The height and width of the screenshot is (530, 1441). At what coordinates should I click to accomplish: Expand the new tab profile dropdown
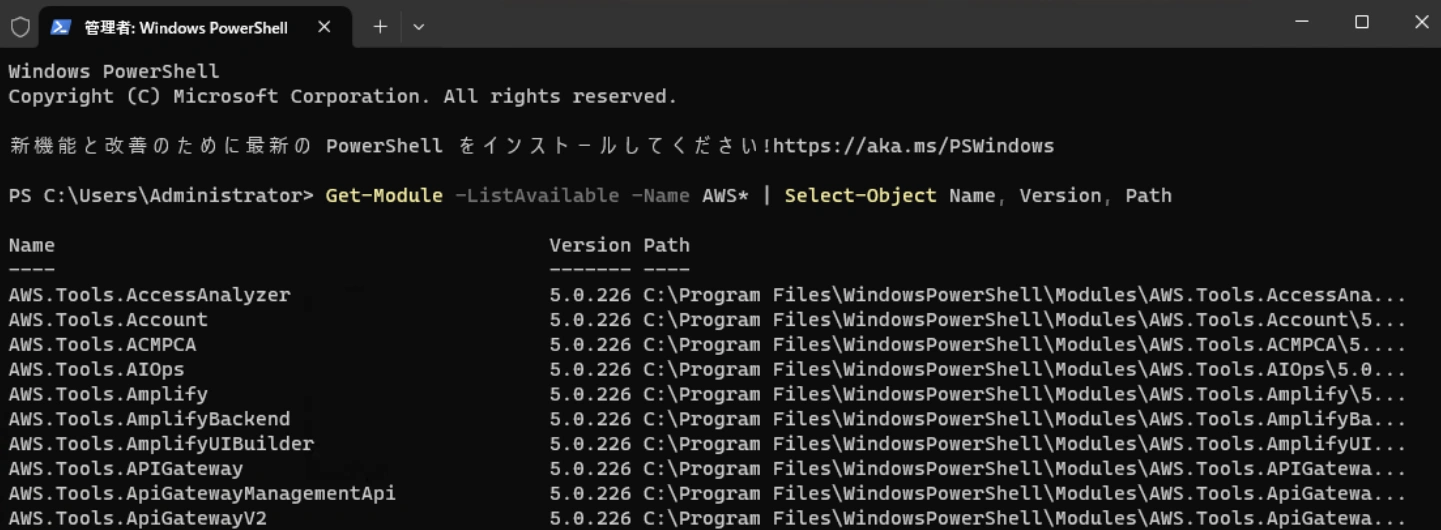click(419, 27)
